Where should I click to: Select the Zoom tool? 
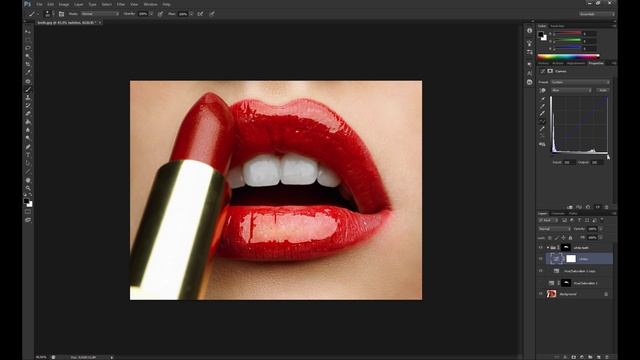(x=28, y=189)
